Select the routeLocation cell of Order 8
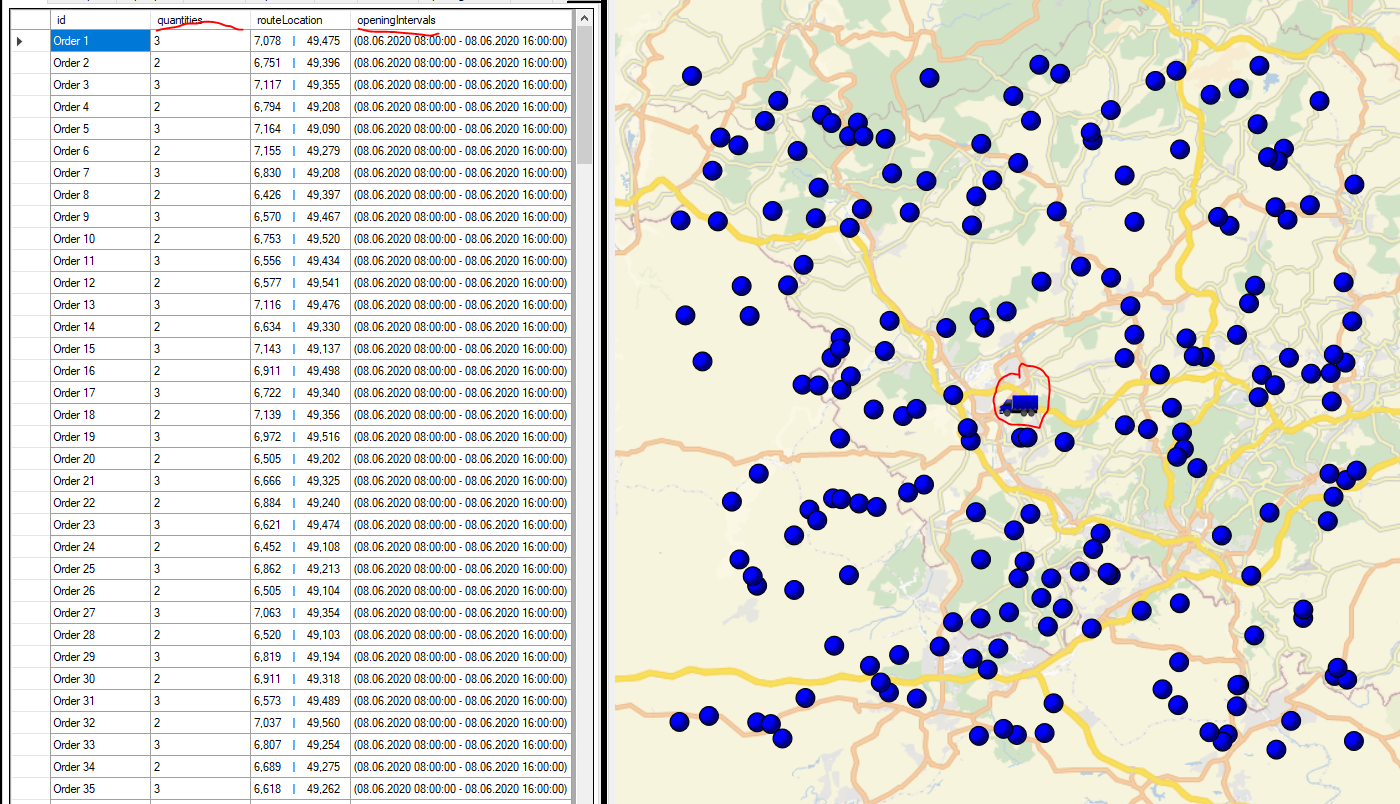The height and width of the screenshot is (804, 1400). (x=300, y=195)
